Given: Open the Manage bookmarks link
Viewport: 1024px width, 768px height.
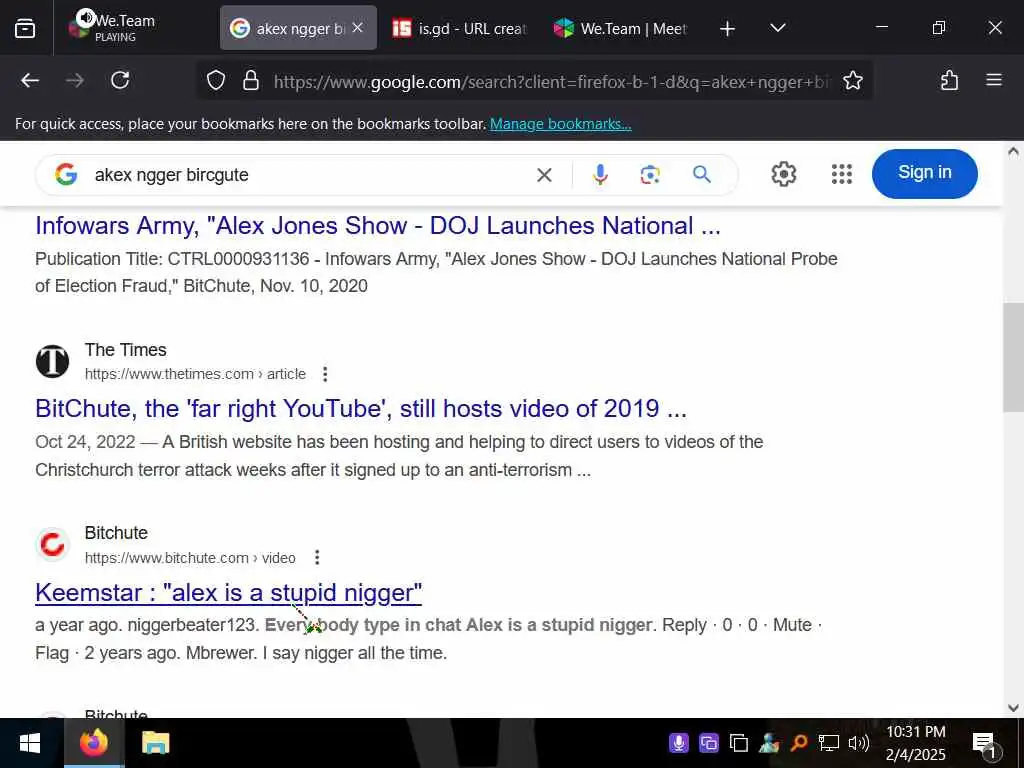Looking at the screenshot, I should click(560, 123).
